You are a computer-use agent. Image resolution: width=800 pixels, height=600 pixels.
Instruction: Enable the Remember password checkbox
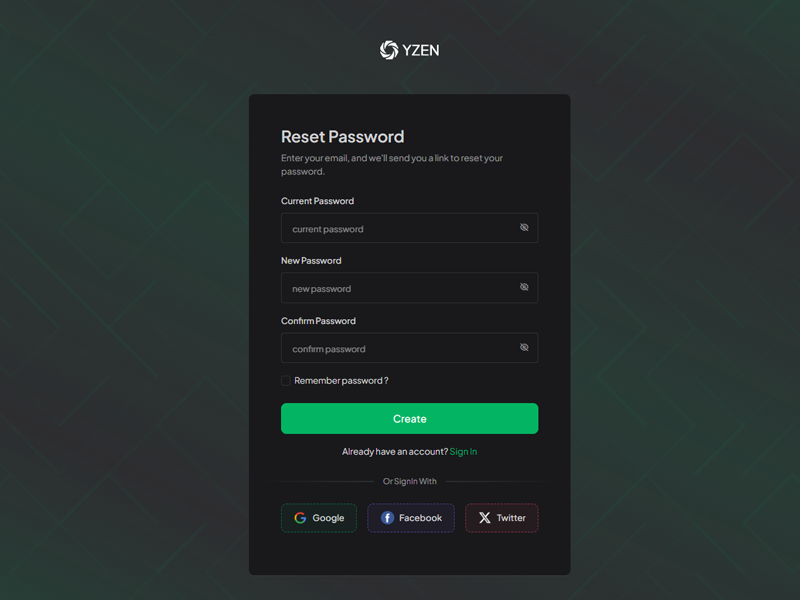pos(286,381)
